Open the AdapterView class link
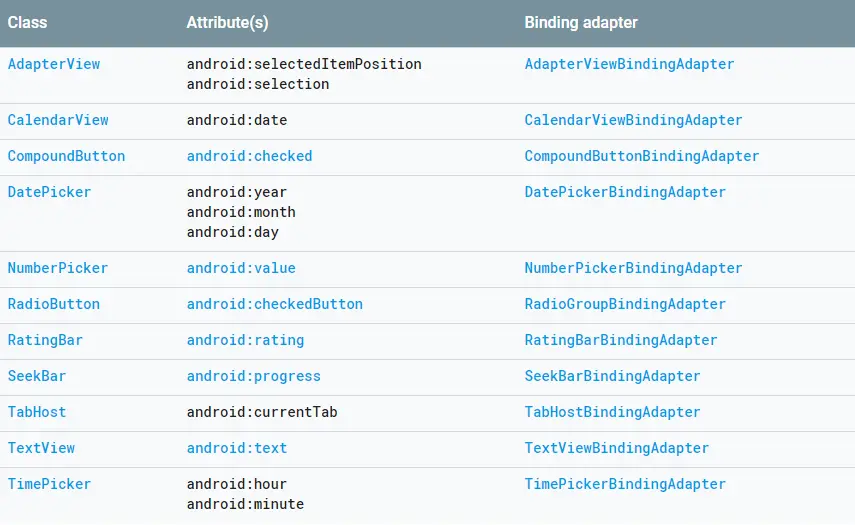 (54, 64)
